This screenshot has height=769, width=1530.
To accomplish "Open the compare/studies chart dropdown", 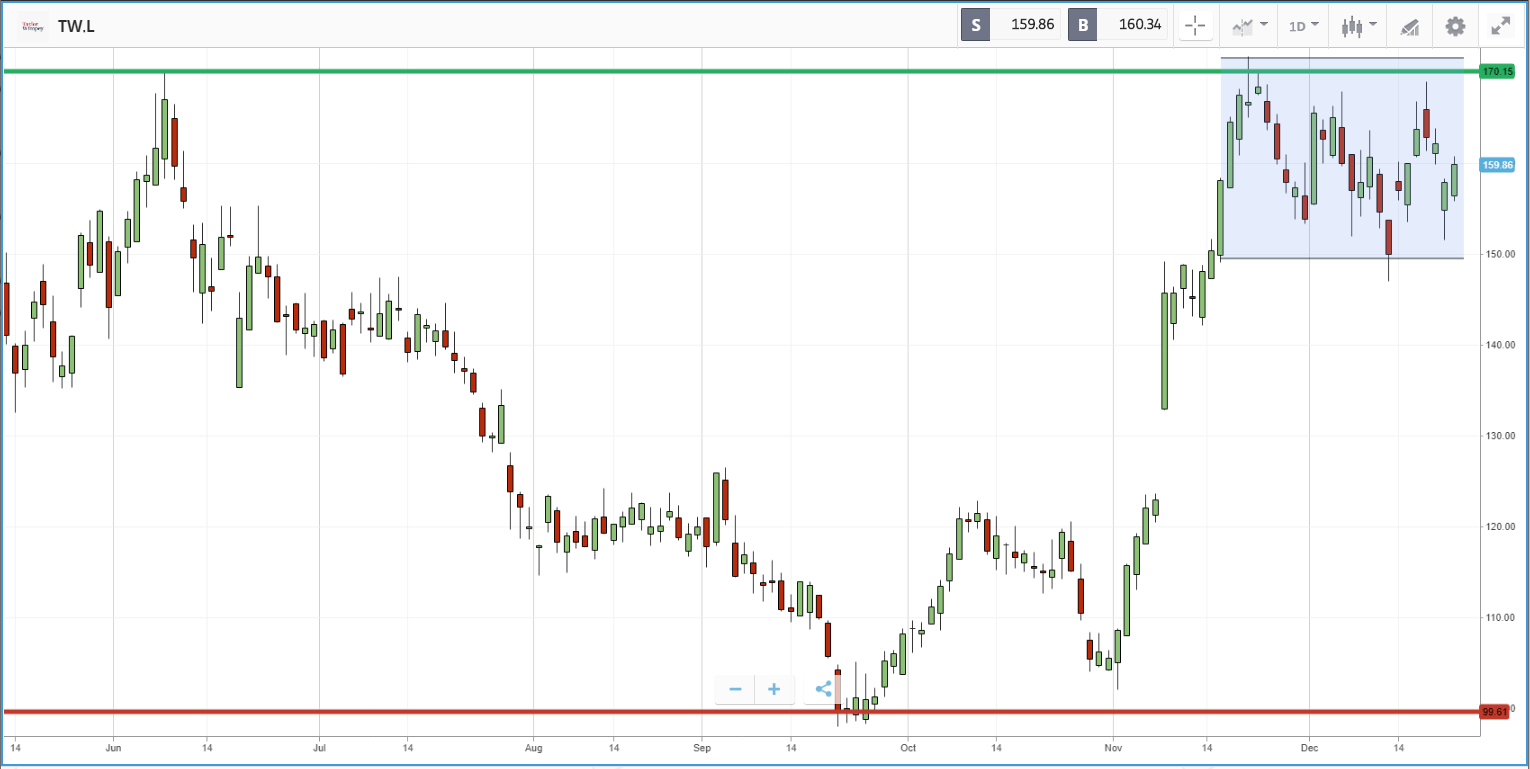I will tap(1249, 26).
